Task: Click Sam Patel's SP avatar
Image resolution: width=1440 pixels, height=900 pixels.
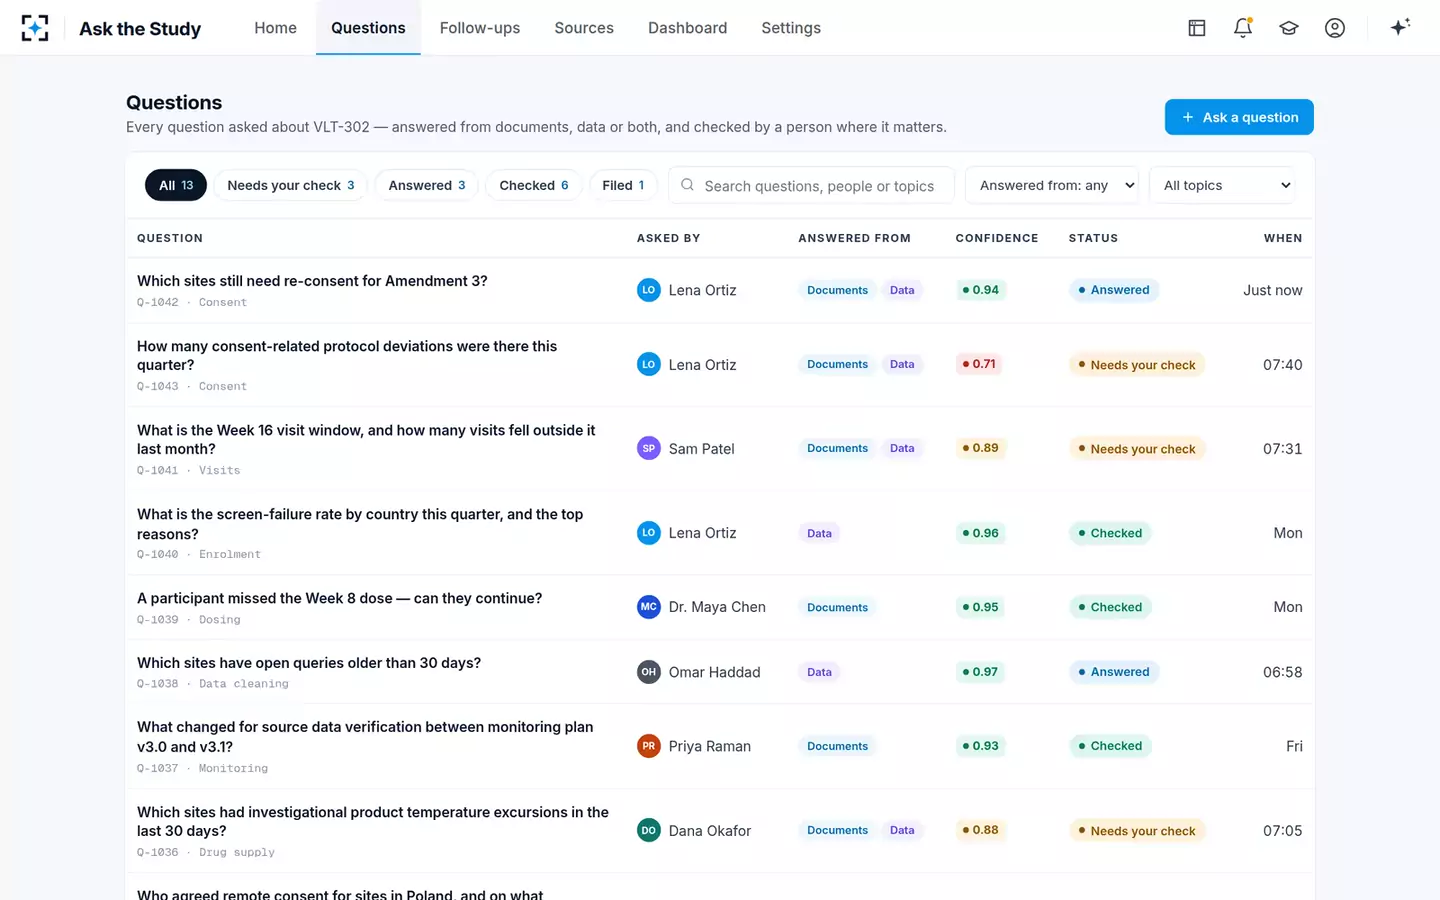Action: pyautogui.click(x=649, y=448)
